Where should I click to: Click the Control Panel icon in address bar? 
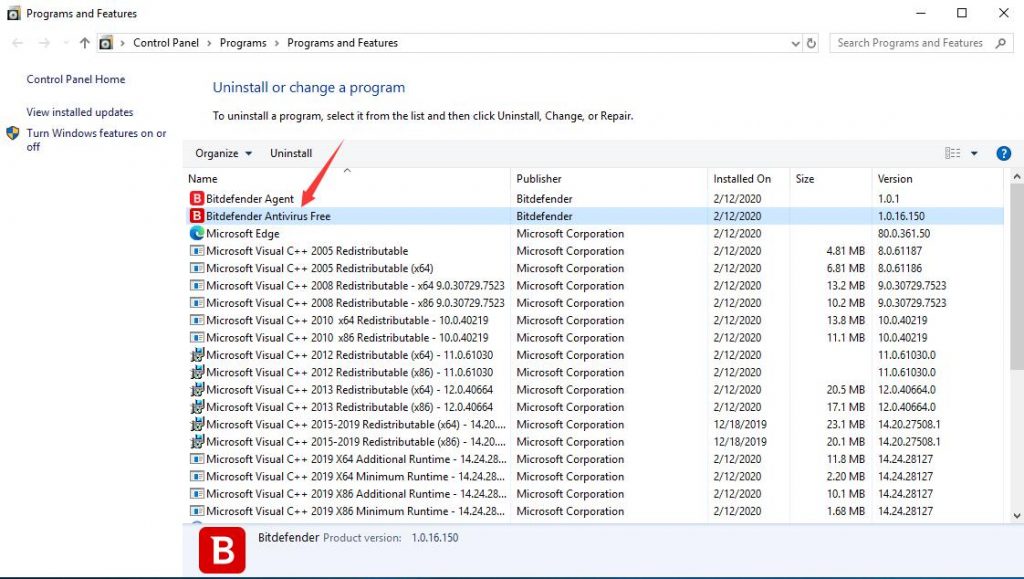point(106,43)
